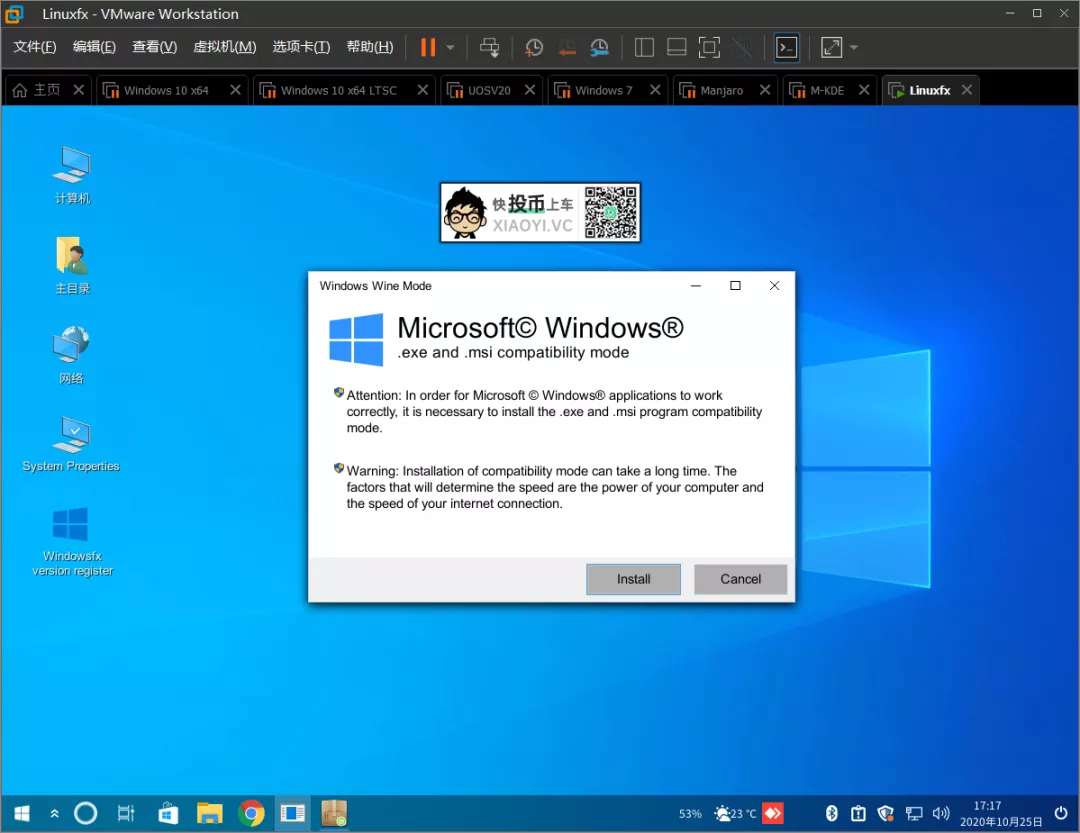Open the 虚拟机(M) menu
The height and width of the screenshot is (833, 1080).
(225, 46)
